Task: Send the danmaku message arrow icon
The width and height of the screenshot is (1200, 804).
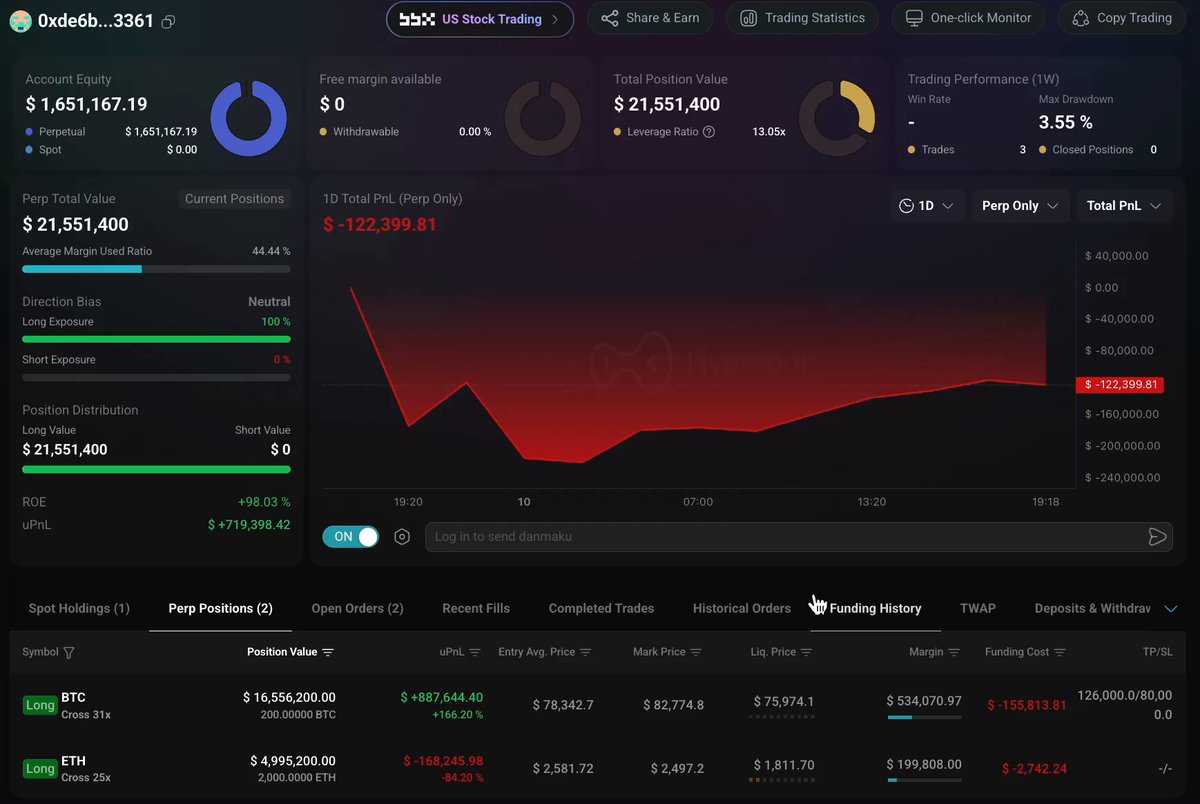Action: point(1157,537)
